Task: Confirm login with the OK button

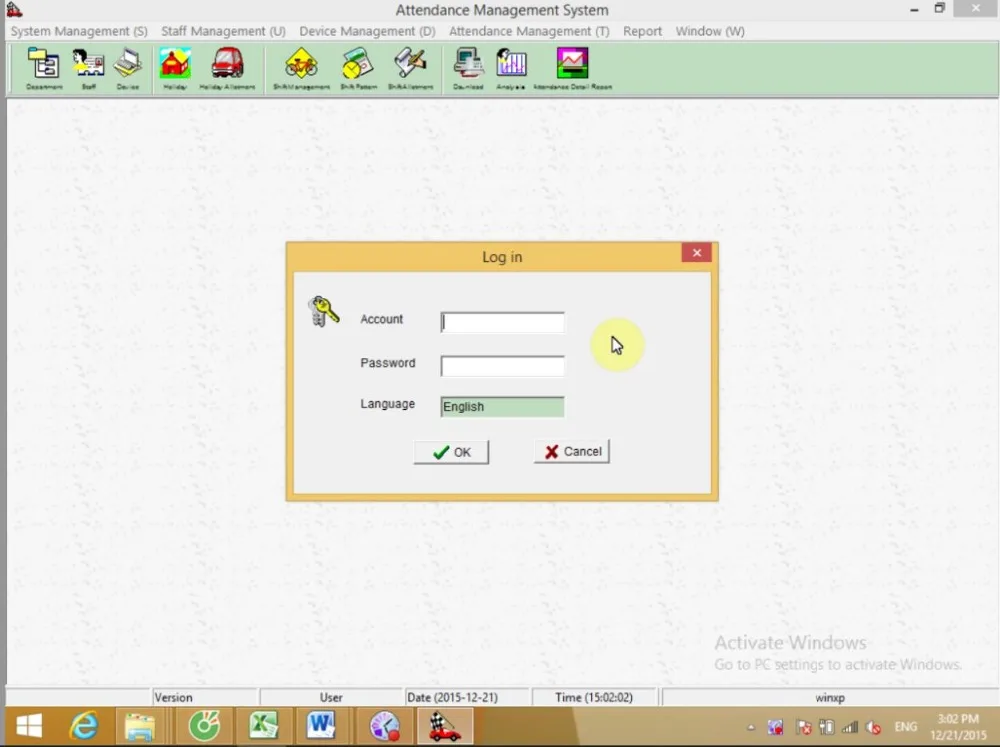Action: 452,452
